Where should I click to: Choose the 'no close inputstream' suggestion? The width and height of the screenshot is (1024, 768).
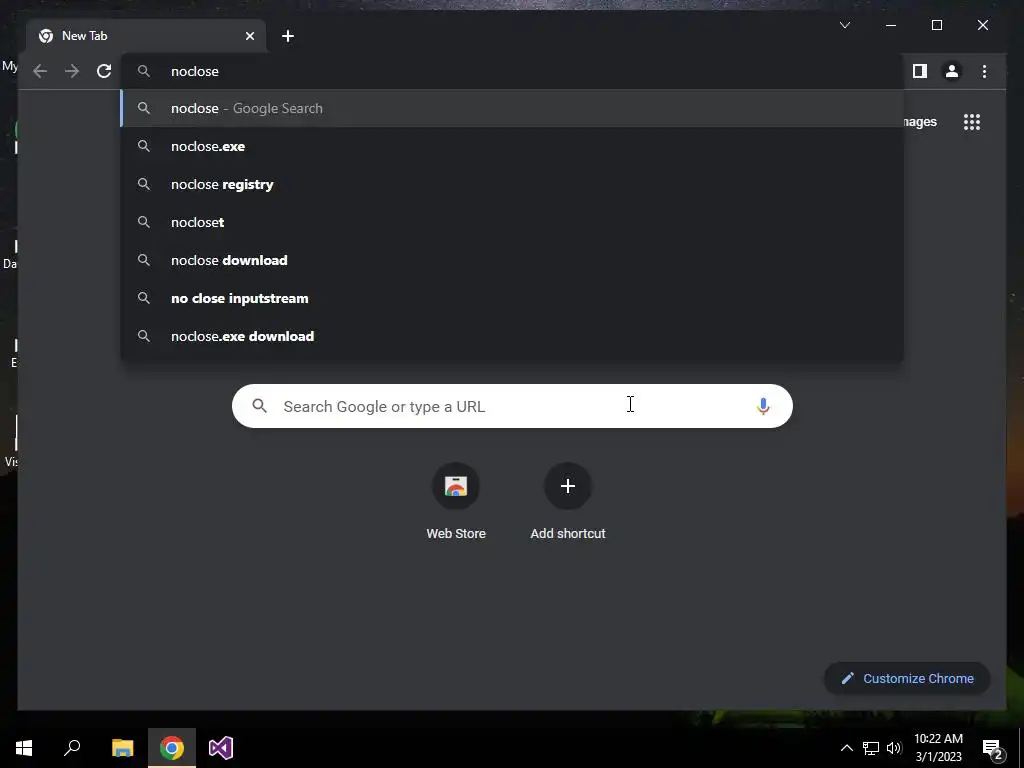[512, 298]
